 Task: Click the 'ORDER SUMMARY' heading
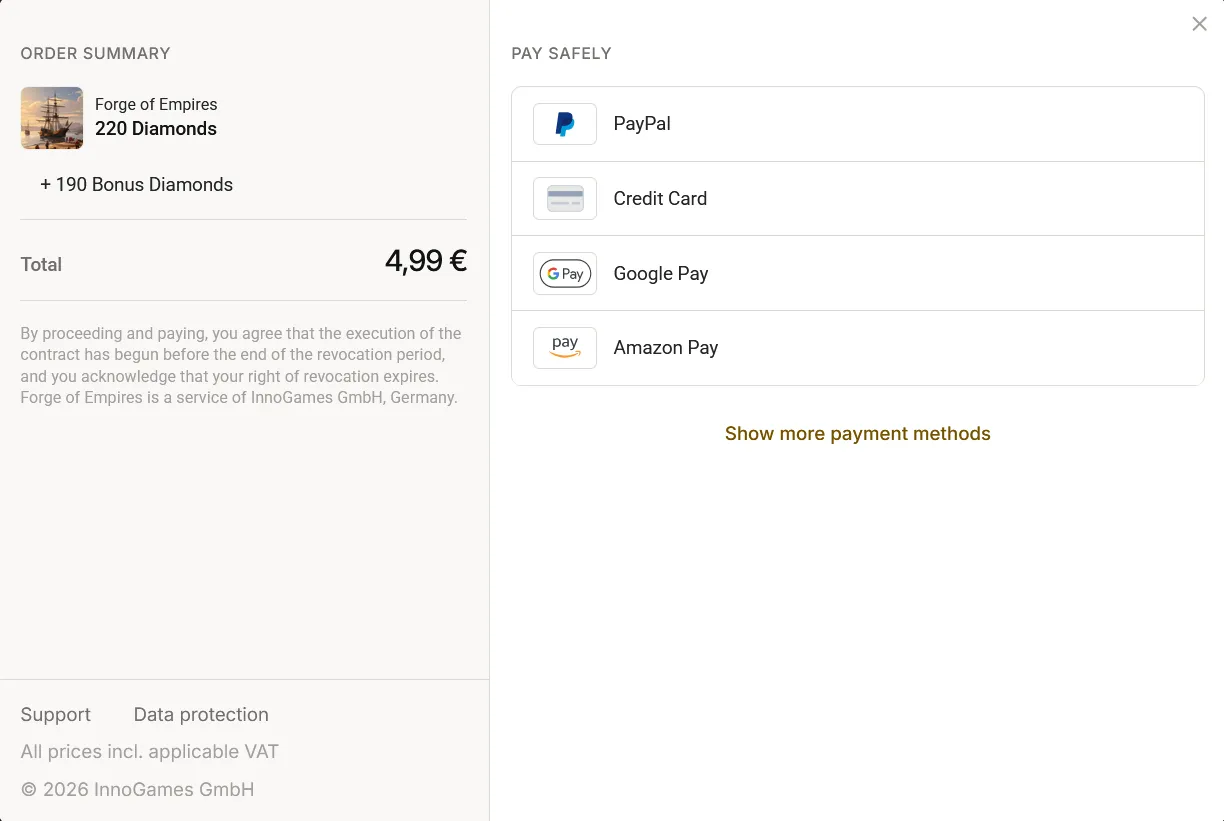click(96, 53)
